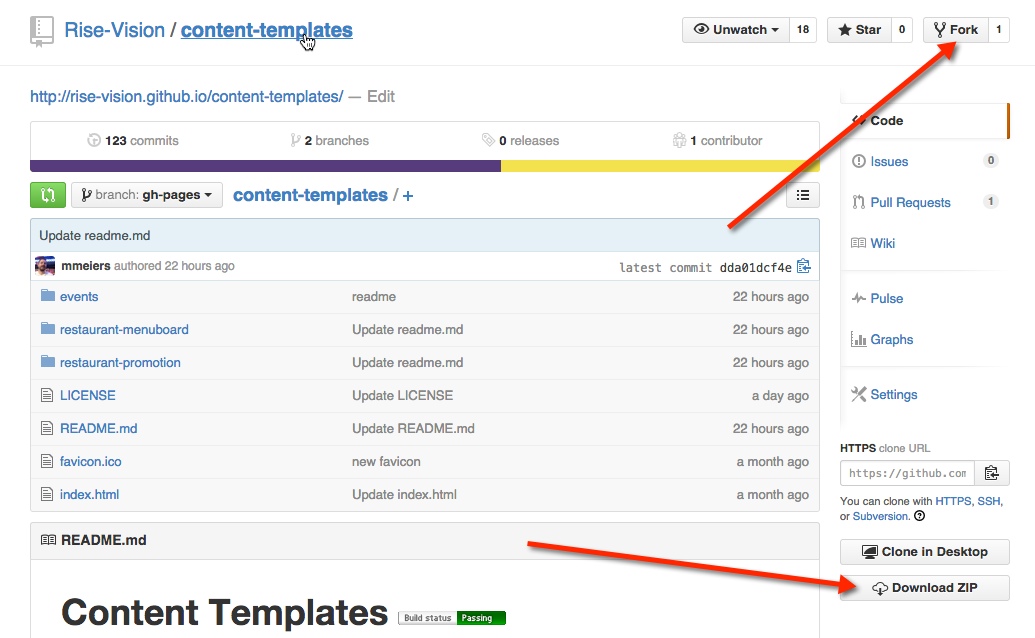
Task: Click the repository book icon
Action: 42,31
